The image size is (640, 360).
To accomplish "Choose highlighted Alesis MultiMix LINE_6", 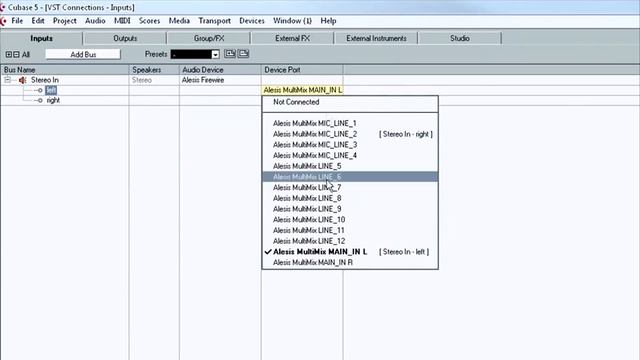I will pyautogui.click(x=350, y=177).
